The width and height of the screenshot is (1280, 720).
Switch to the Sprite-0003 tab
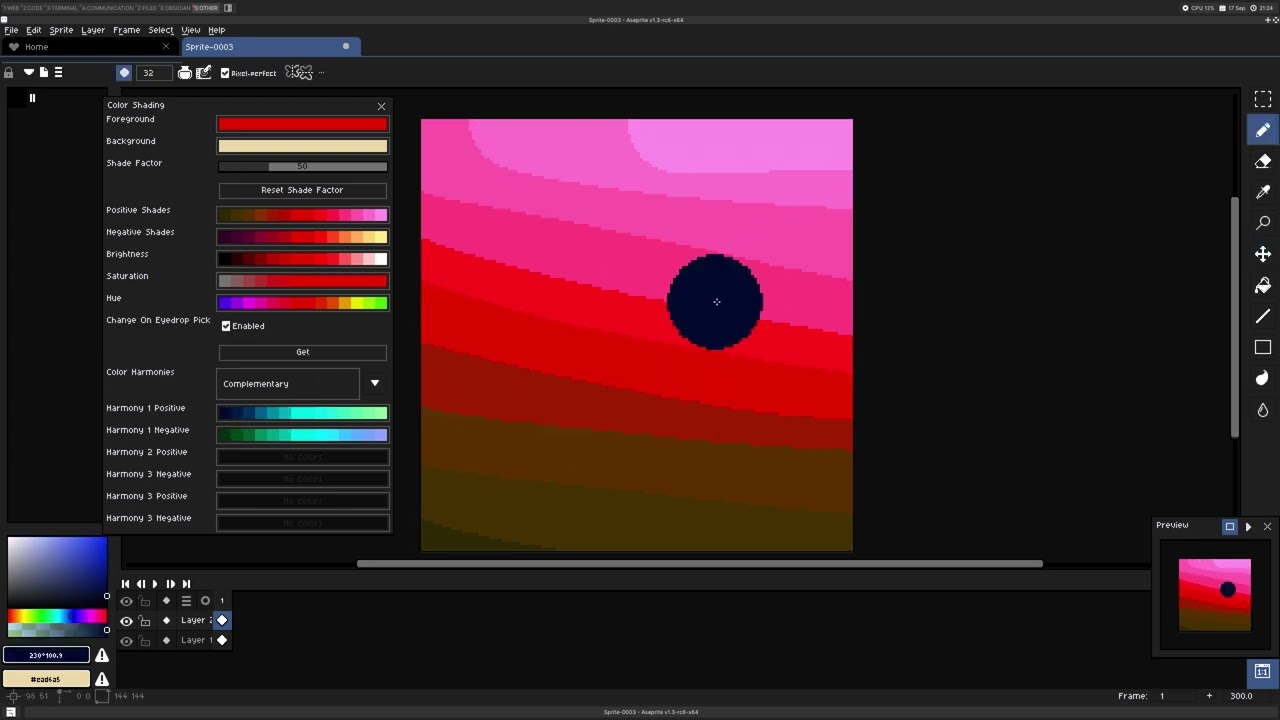pos(268,47)
